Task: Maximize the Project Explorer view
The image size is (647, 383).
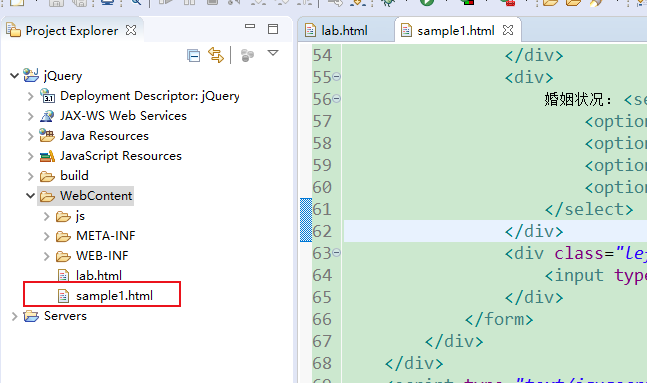Action: pyautogui.click(x=273, y=29)
